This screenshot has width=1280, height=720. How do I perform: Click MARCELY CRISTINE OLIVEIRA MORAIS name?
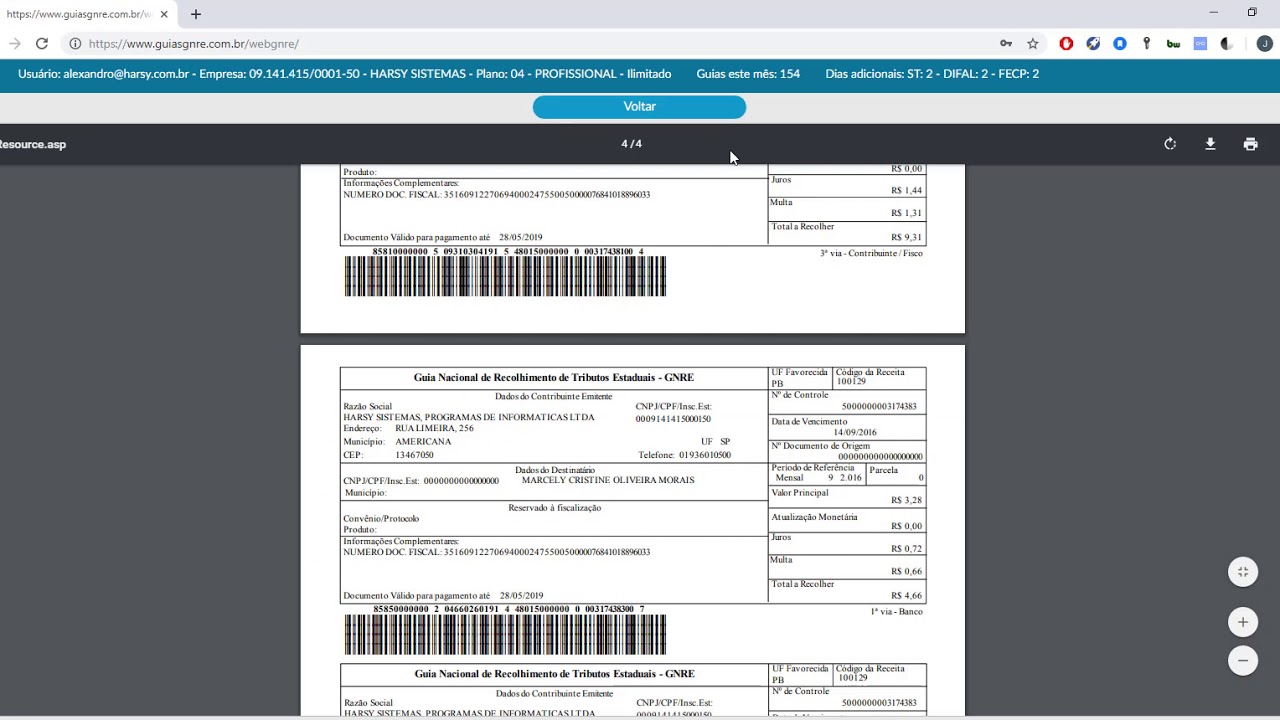click(608, 480)
